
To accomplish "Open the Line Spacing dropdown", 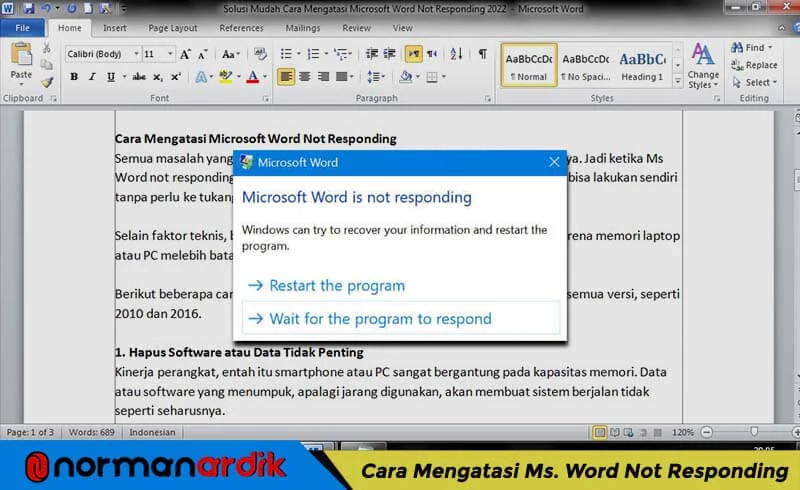I will [x=376, y=77].
